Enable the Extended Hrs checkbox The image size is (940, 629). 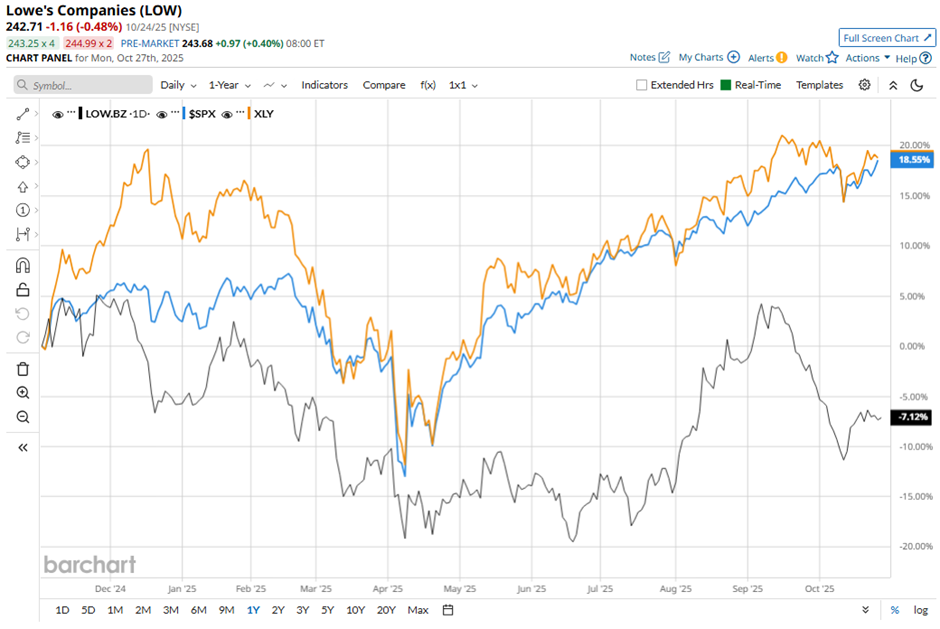coord(641,85)
